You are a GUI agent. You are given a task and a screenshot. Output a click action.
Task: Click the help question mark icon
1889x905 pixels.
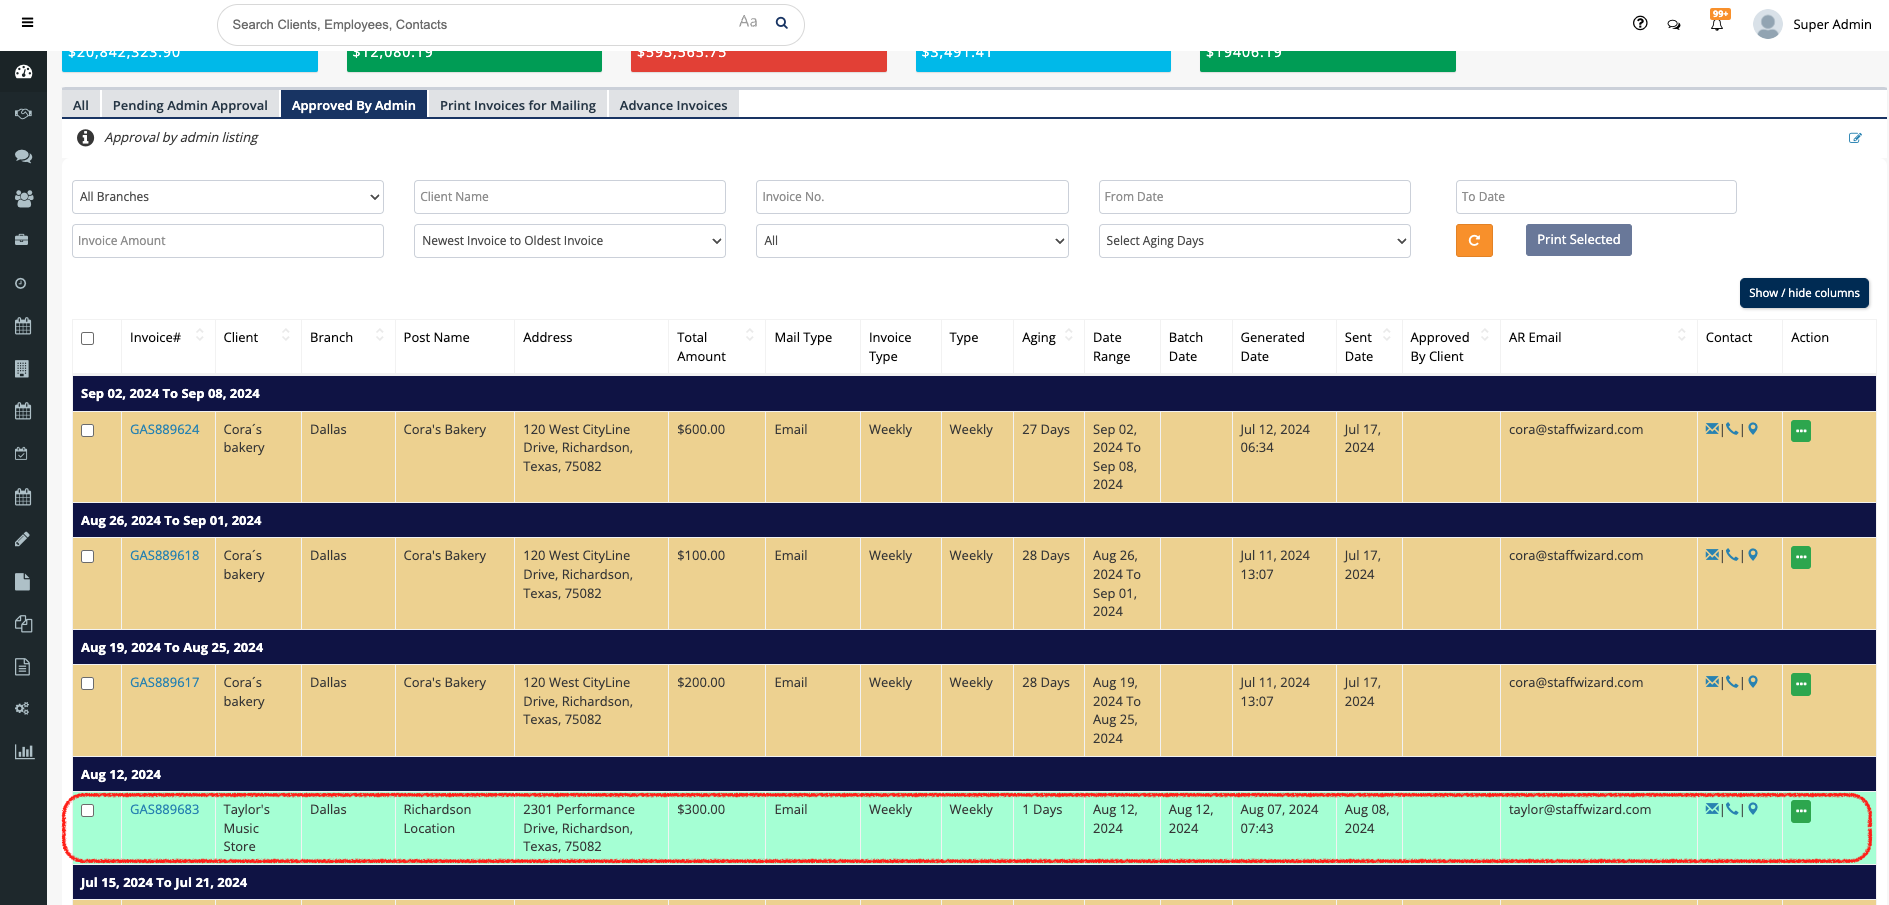1640,24
